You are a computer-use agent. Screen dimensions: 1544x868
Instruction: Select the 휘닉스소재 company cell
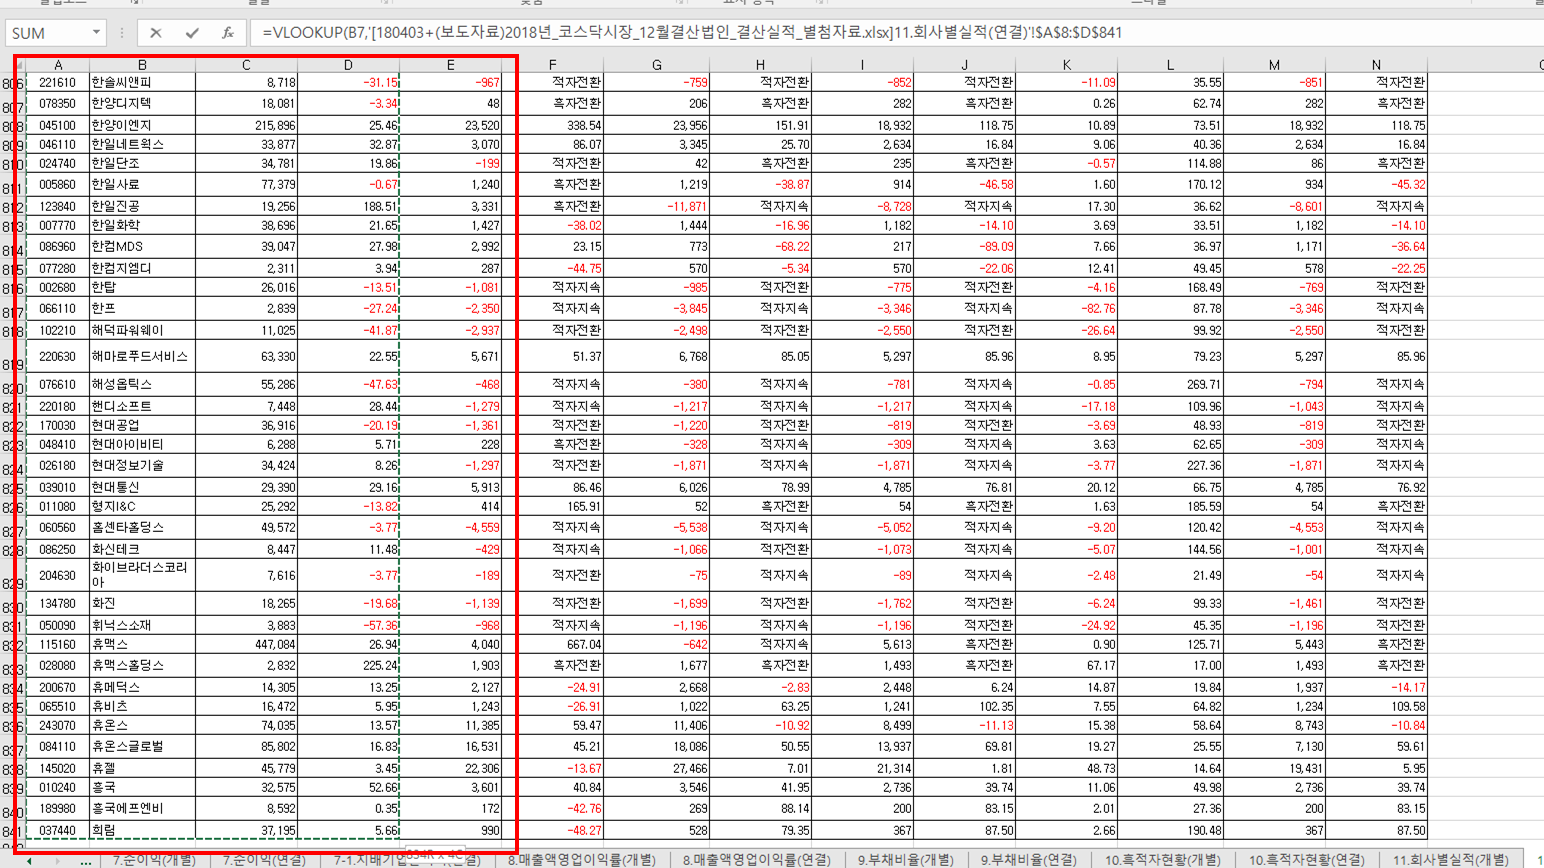click(x=142, y=625)
